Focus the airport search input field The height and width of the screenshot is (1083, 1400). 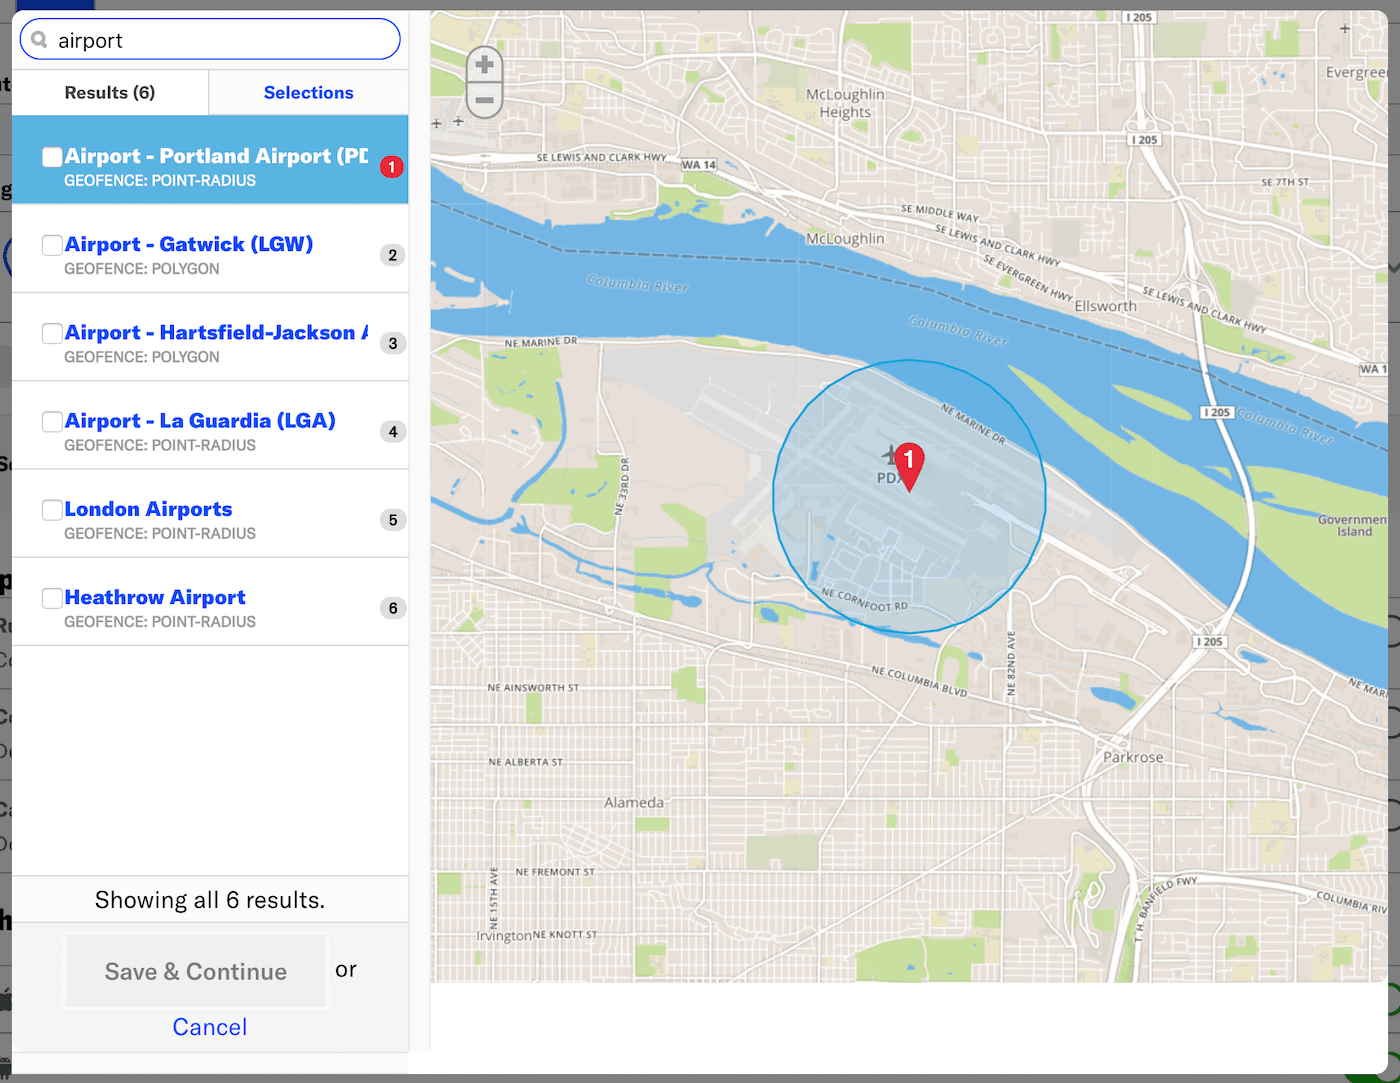(x=220, y=40)
